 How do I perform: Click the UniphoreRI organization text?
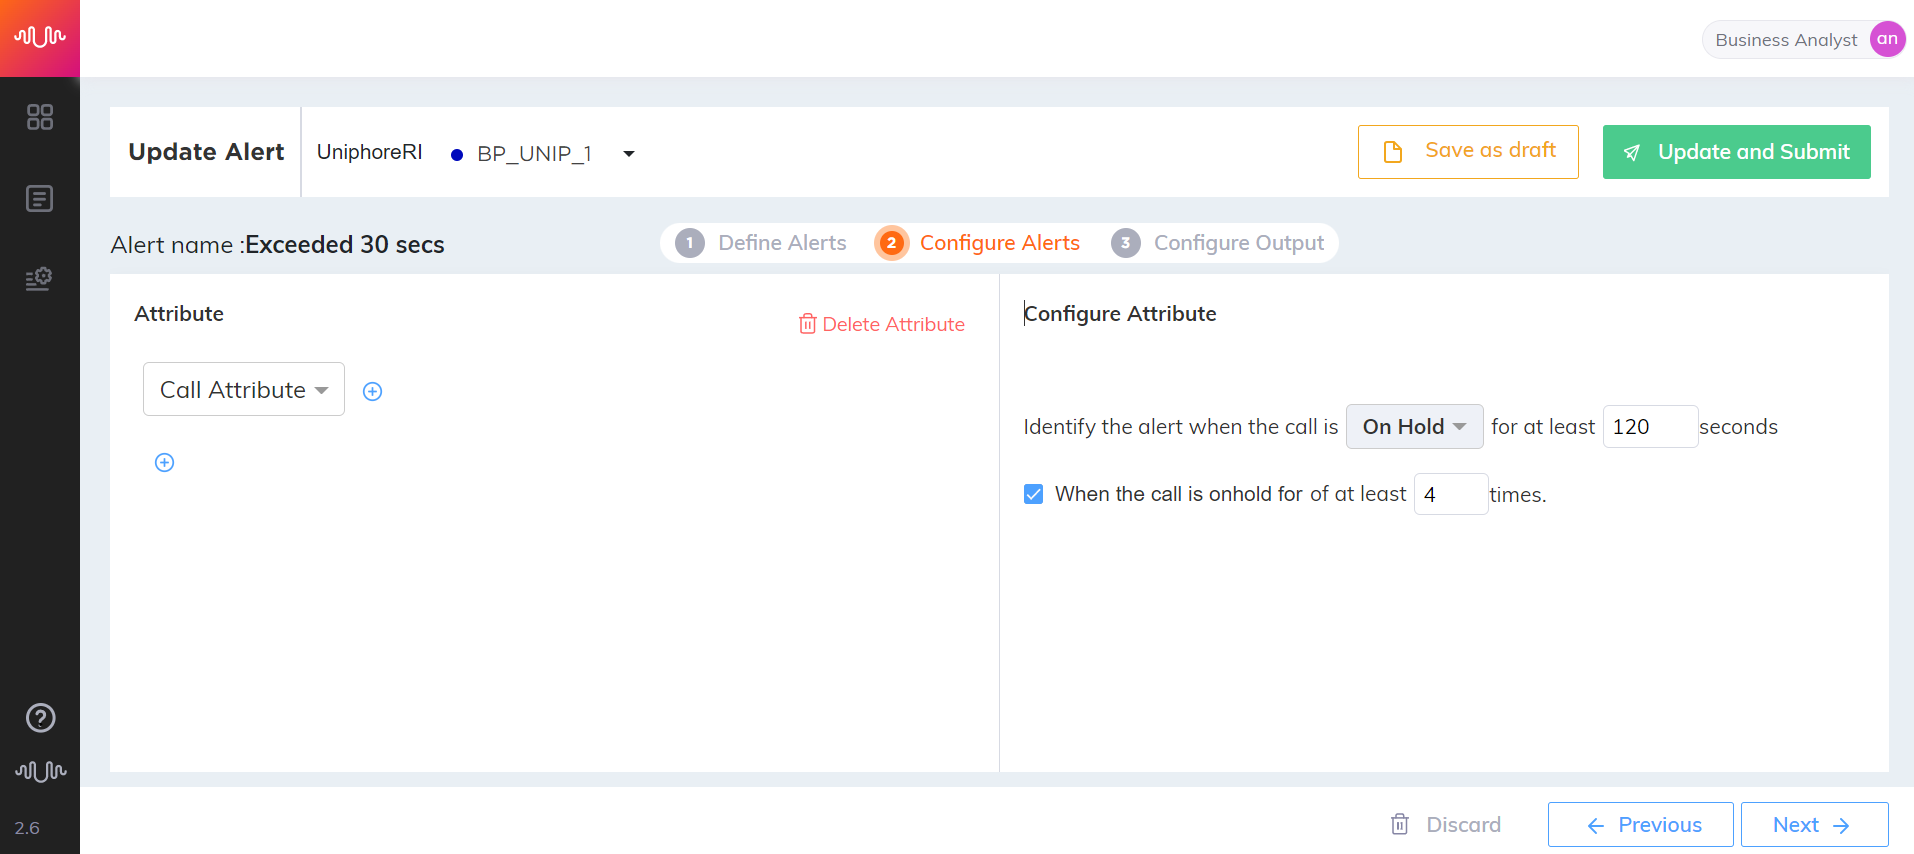pos(369,152)
